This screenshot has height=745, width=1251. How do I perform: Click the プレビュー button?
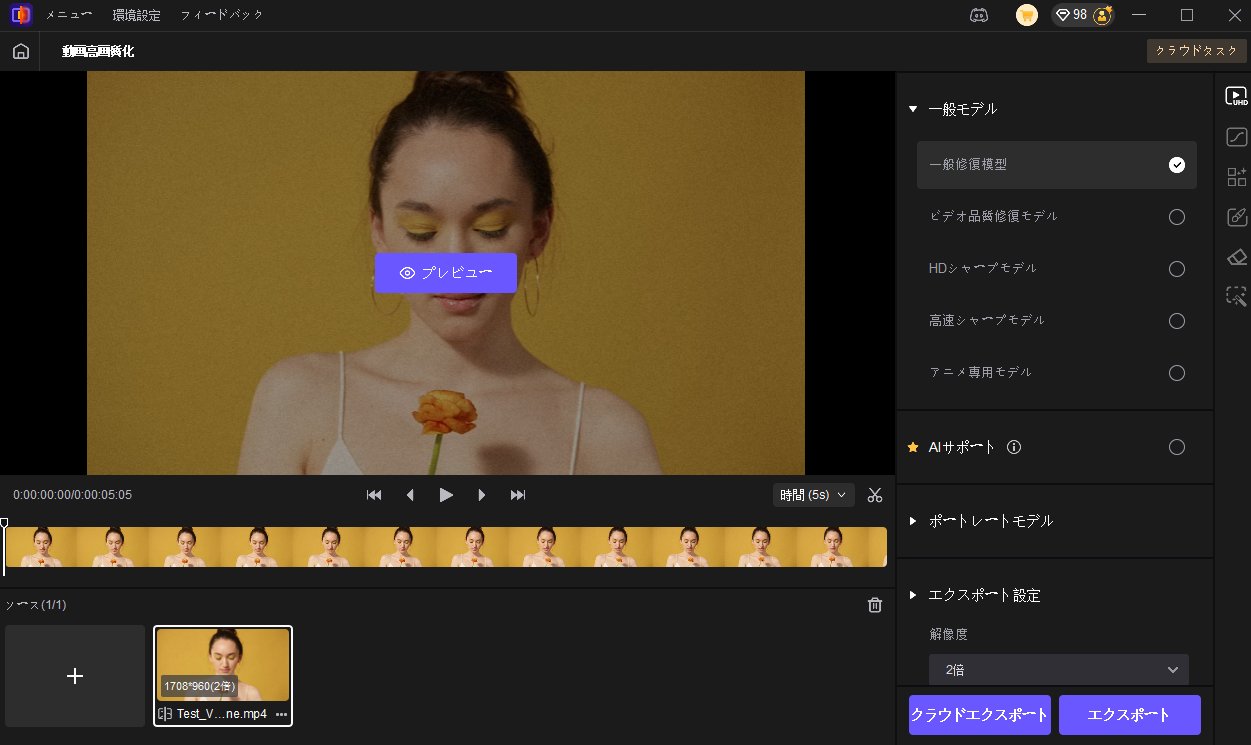pos(446,273)
